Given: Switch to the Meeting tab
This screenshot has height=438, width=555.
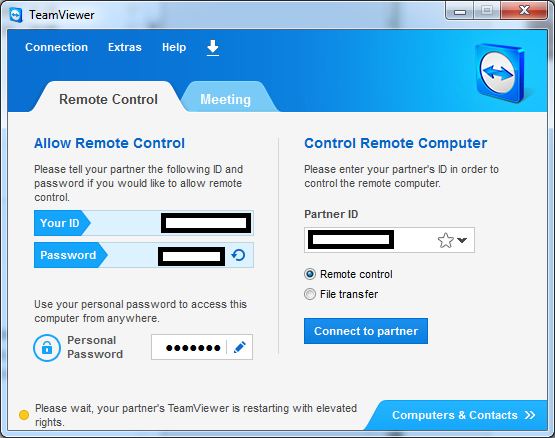Looking at the screenshot, I should 225,99.
